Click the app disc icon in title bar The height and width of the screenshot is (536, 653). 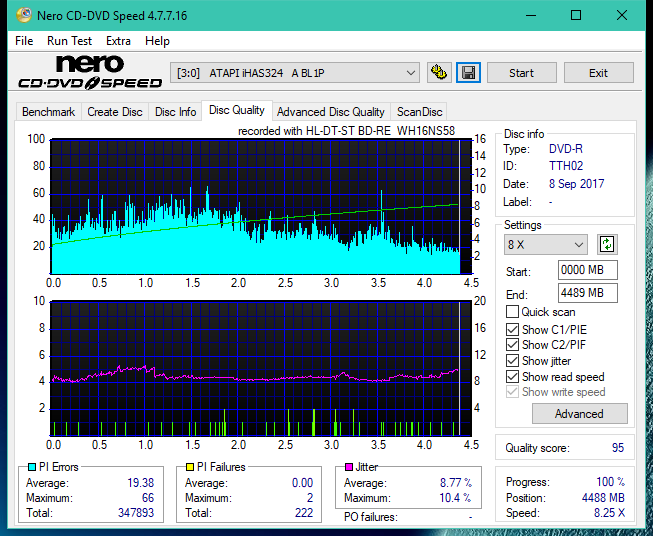[x=24, y=15]
